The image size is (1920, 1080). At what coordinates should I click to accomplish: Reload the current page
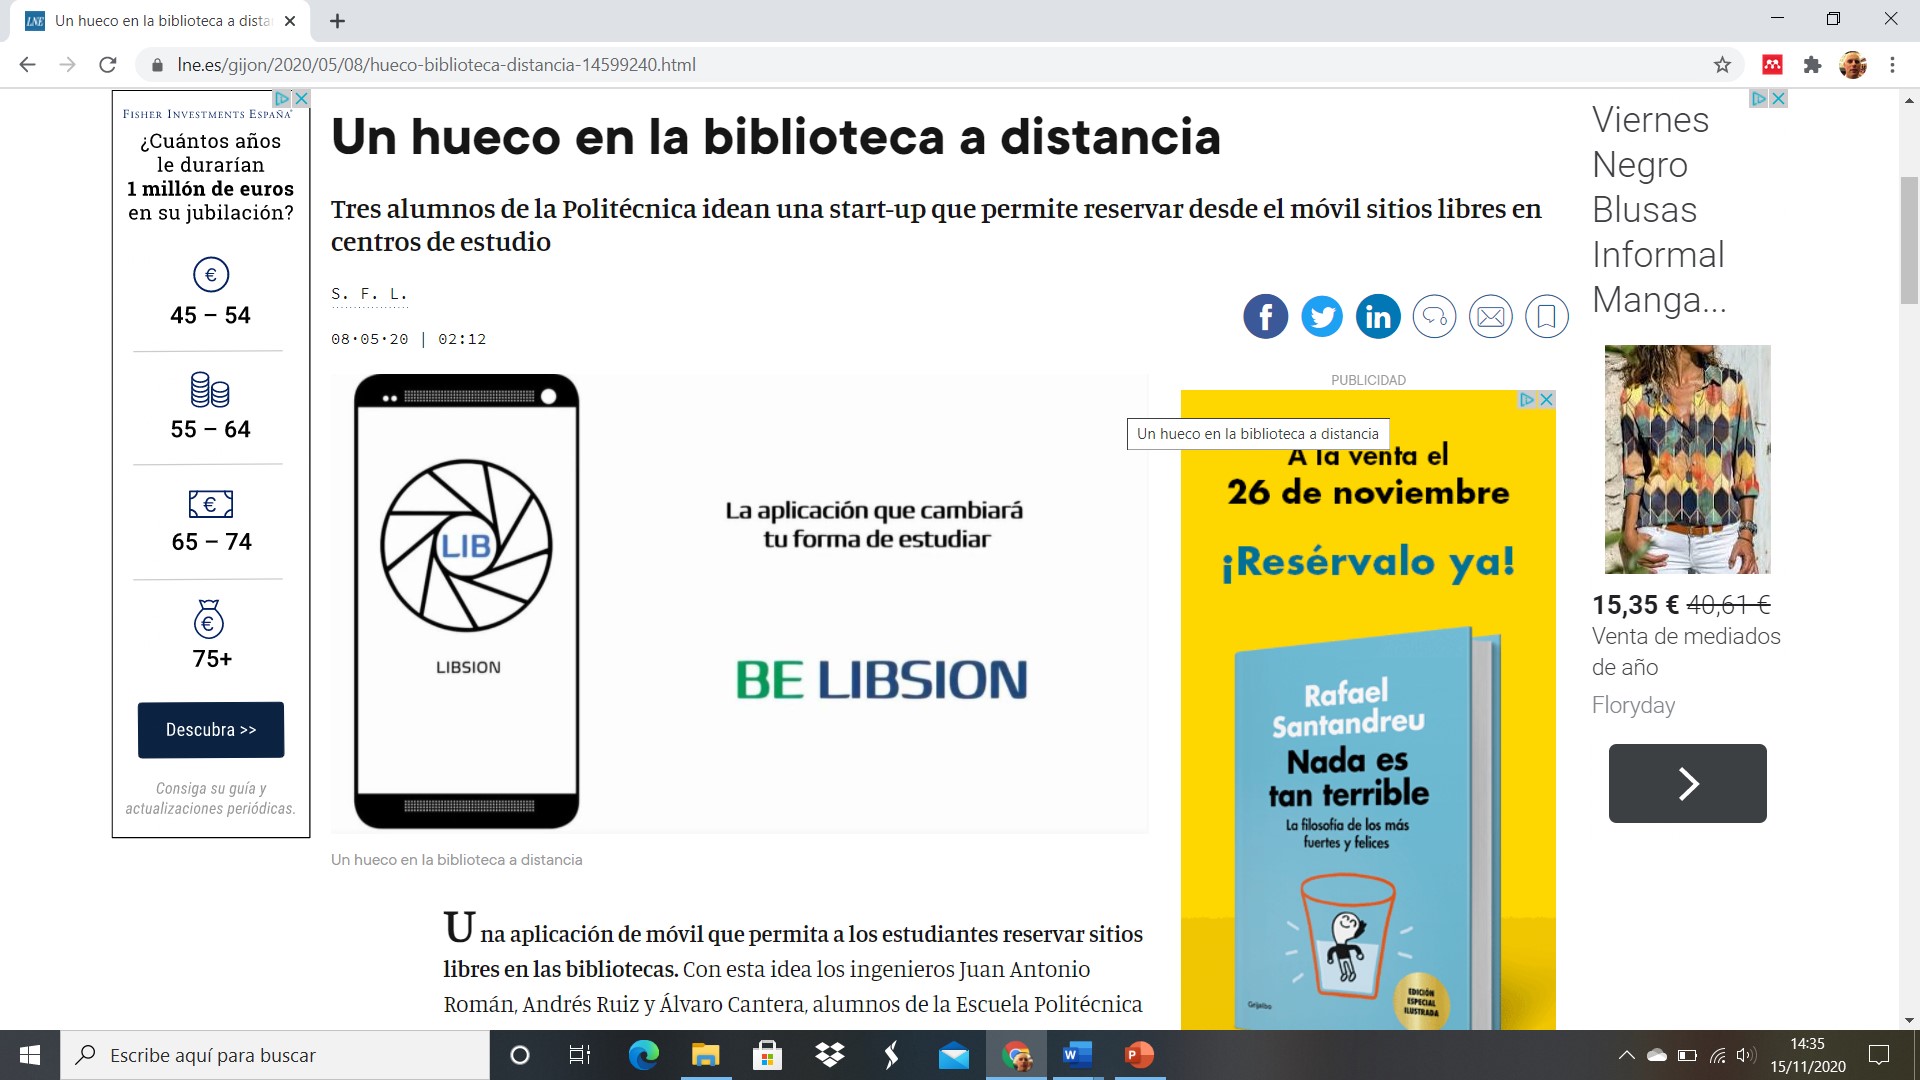click(x=108, y=65)
